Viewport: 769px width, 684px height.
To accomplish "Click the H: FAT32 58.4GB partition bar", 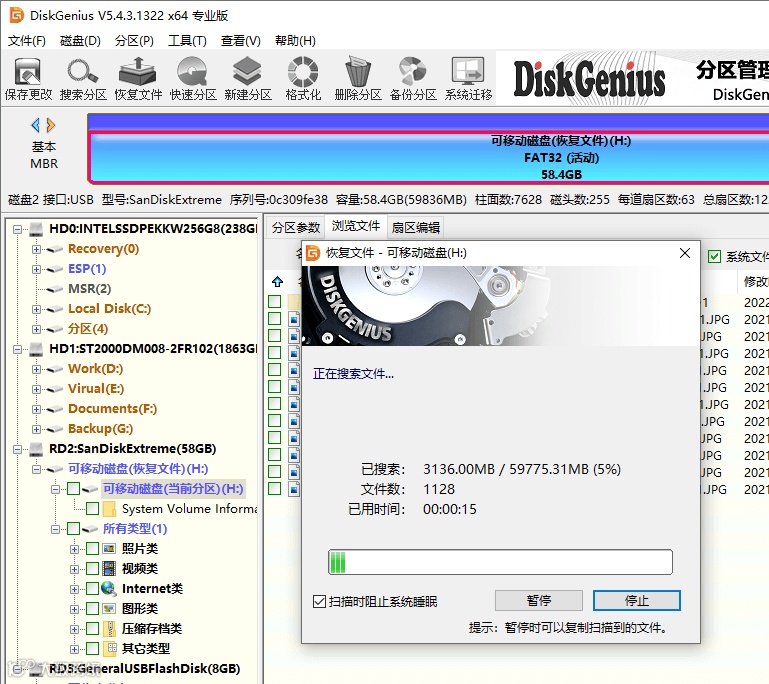I will (x=428, y=157).
